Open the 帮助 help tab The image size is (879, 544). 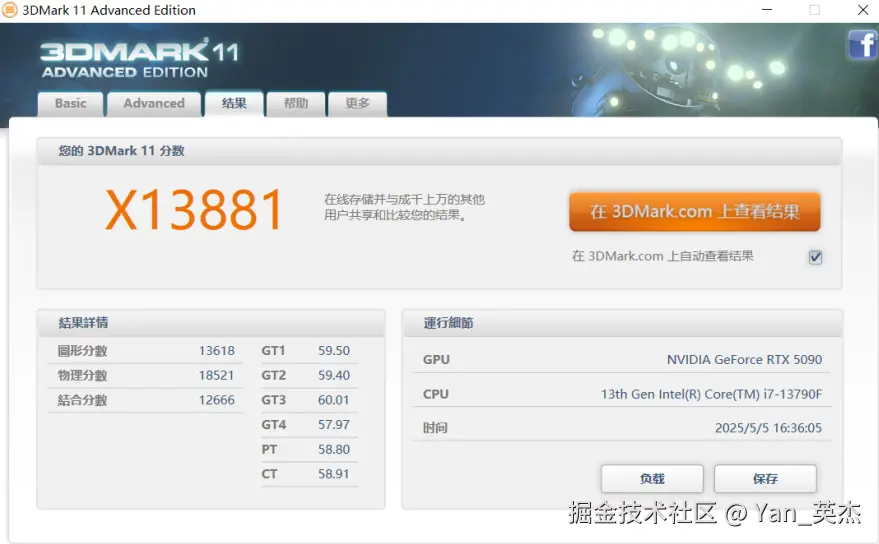point(296,104)
